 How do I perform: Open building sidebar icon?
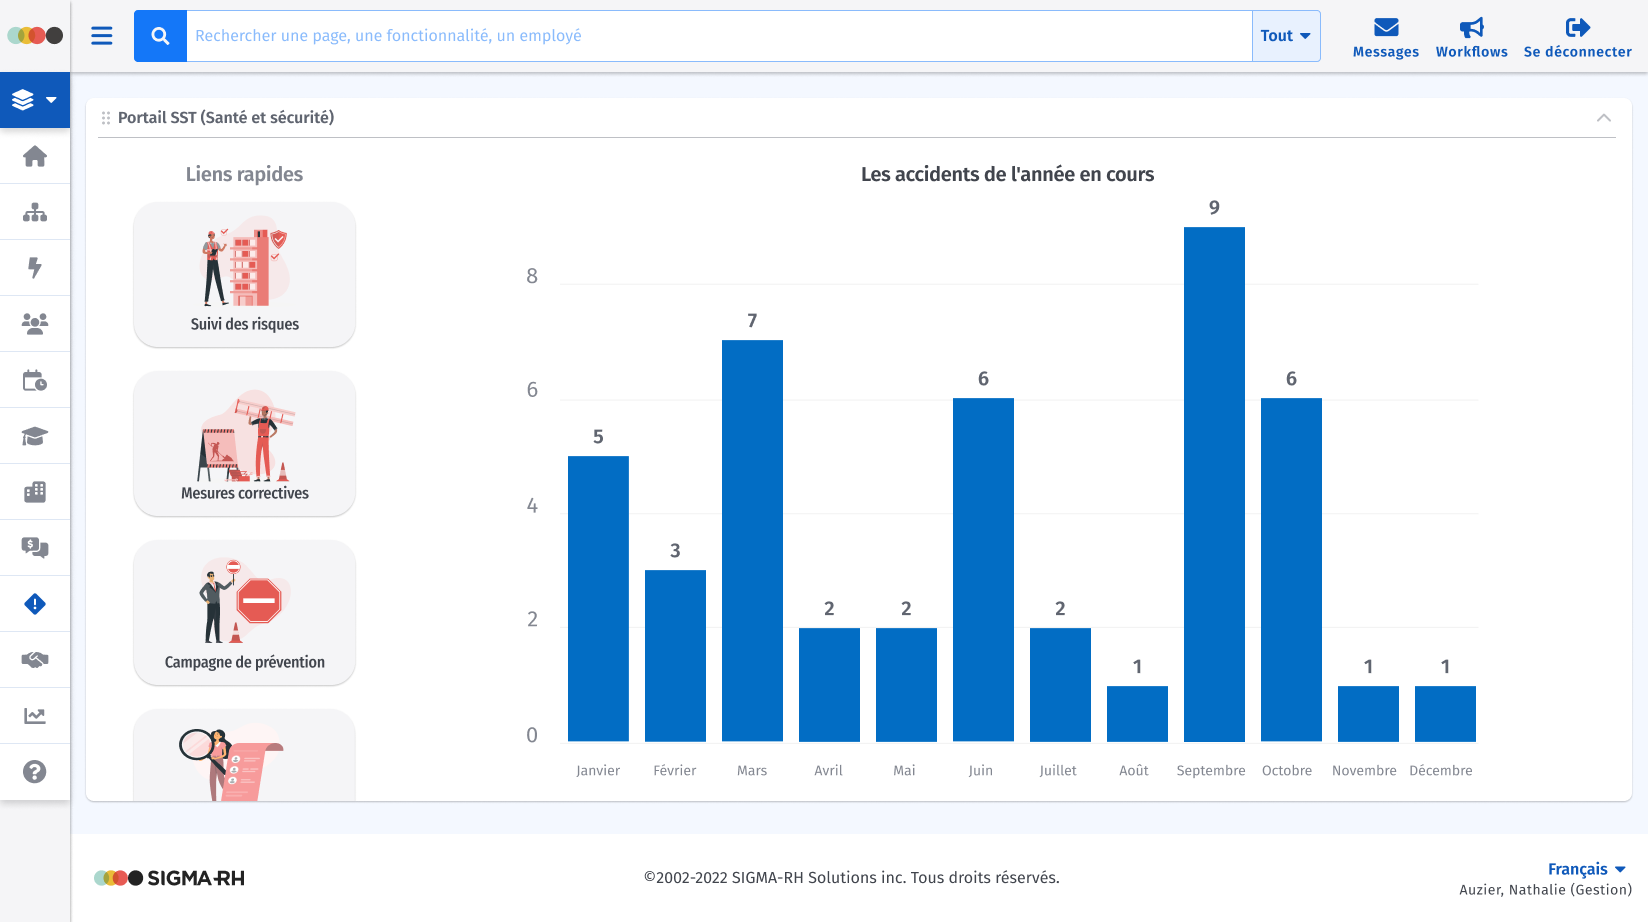coord(35,492)
